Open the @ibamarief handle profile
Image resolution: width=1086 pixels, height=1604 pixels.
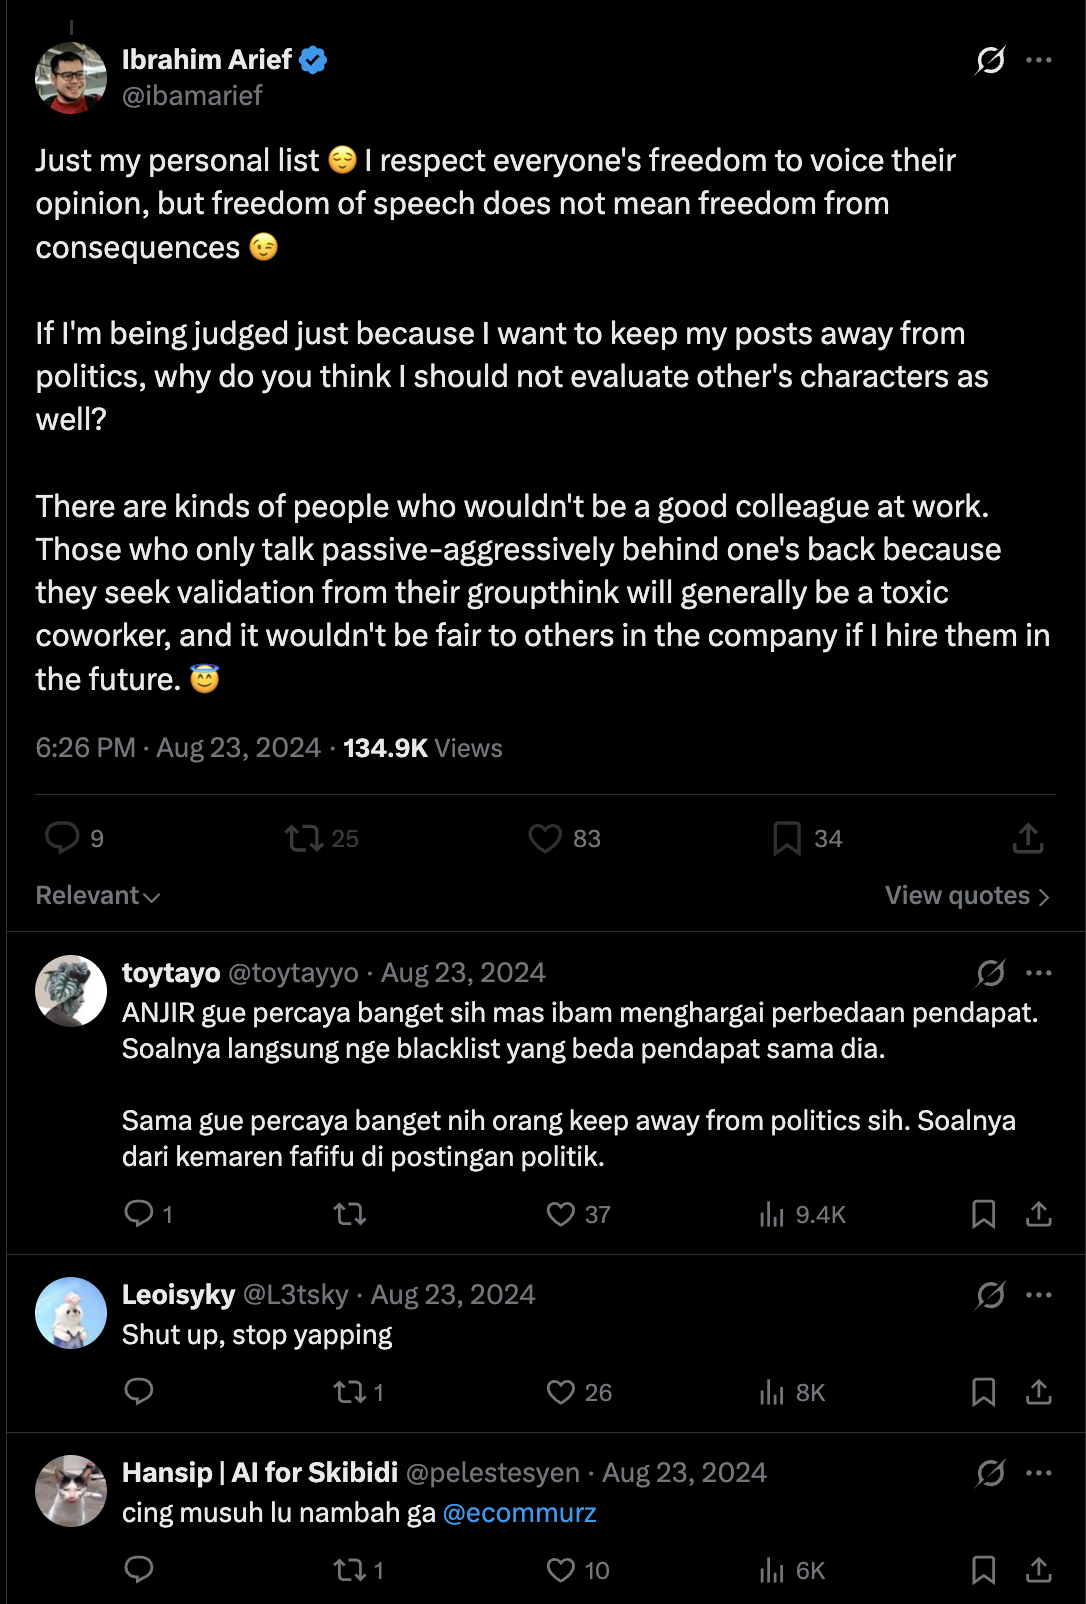[192, 96]
